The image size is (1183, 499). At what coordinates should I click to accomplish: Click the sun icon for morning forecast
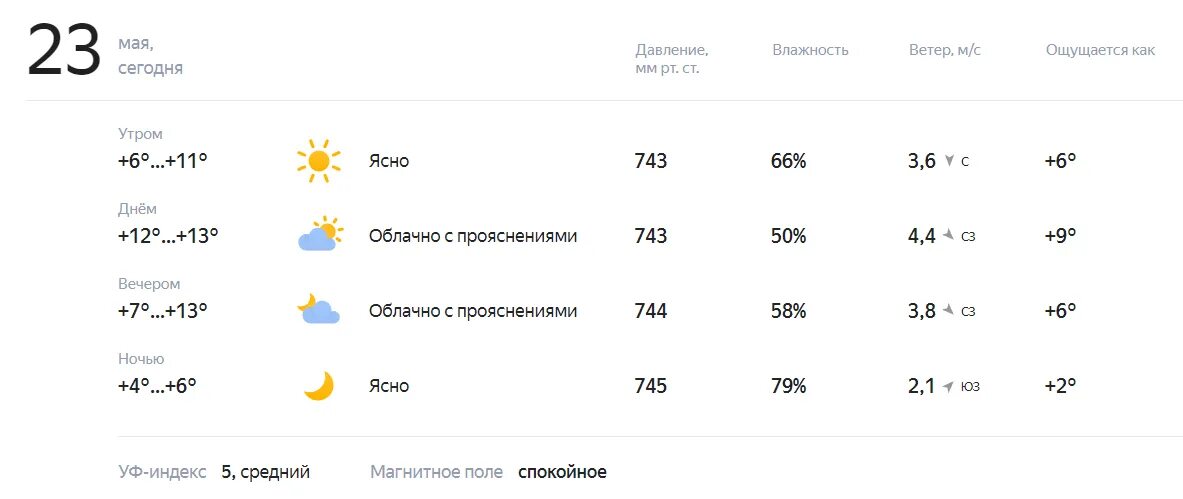click(x=318, y=161)
